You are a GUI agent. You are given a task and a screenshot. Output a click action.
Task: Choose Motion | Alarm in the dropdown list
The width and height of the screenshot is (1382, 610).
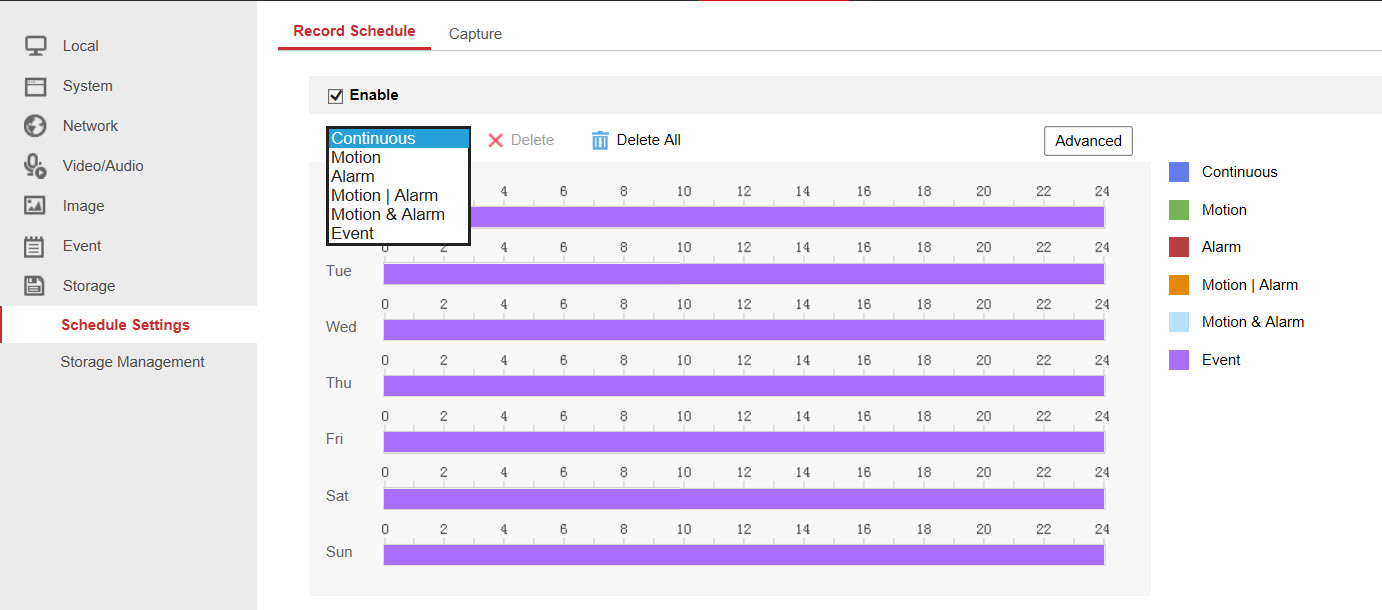(x=384, y=196)
